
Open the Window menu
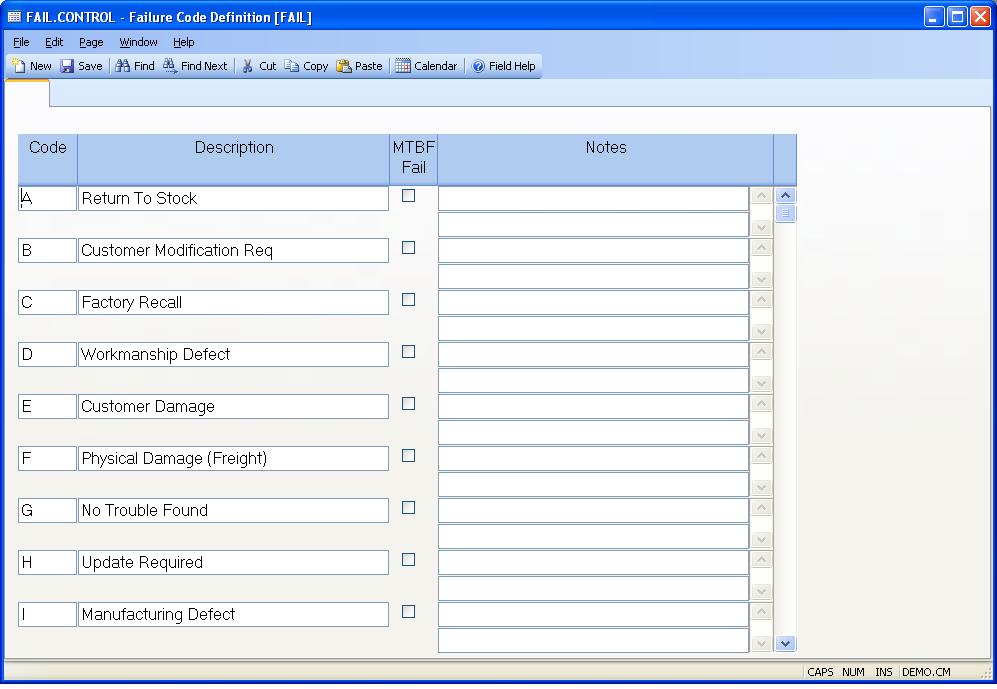pyautogui.click(x=138, y=42)
